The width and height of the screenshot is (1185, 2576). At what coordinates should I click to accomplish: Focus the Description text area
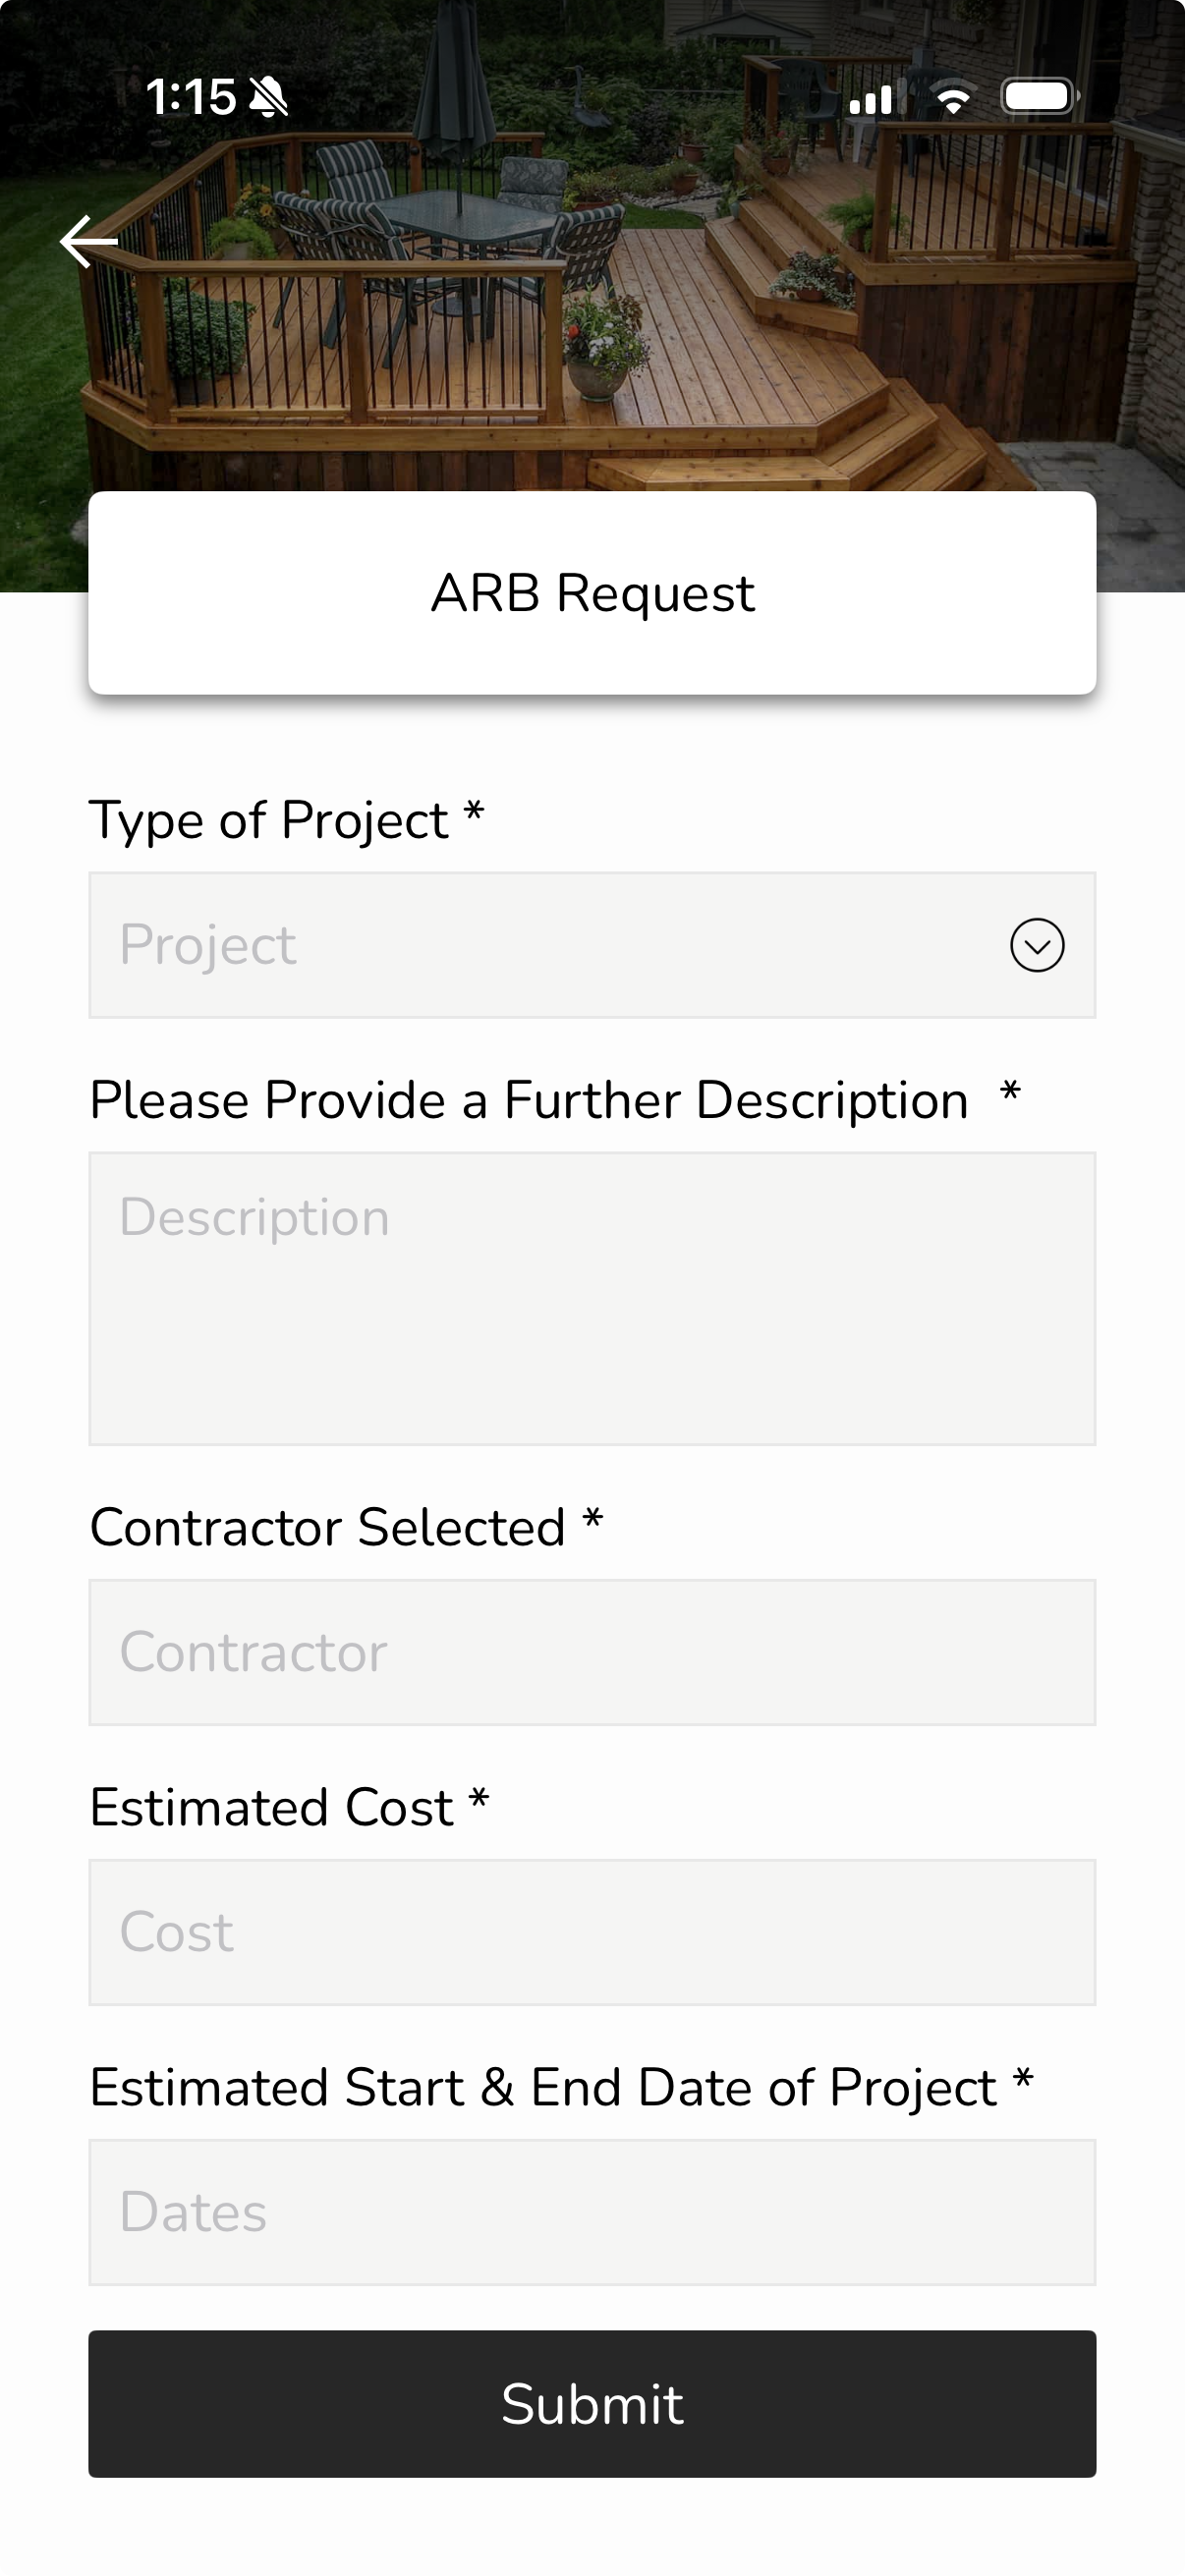pyautogui.click(x=592, y=1298)
